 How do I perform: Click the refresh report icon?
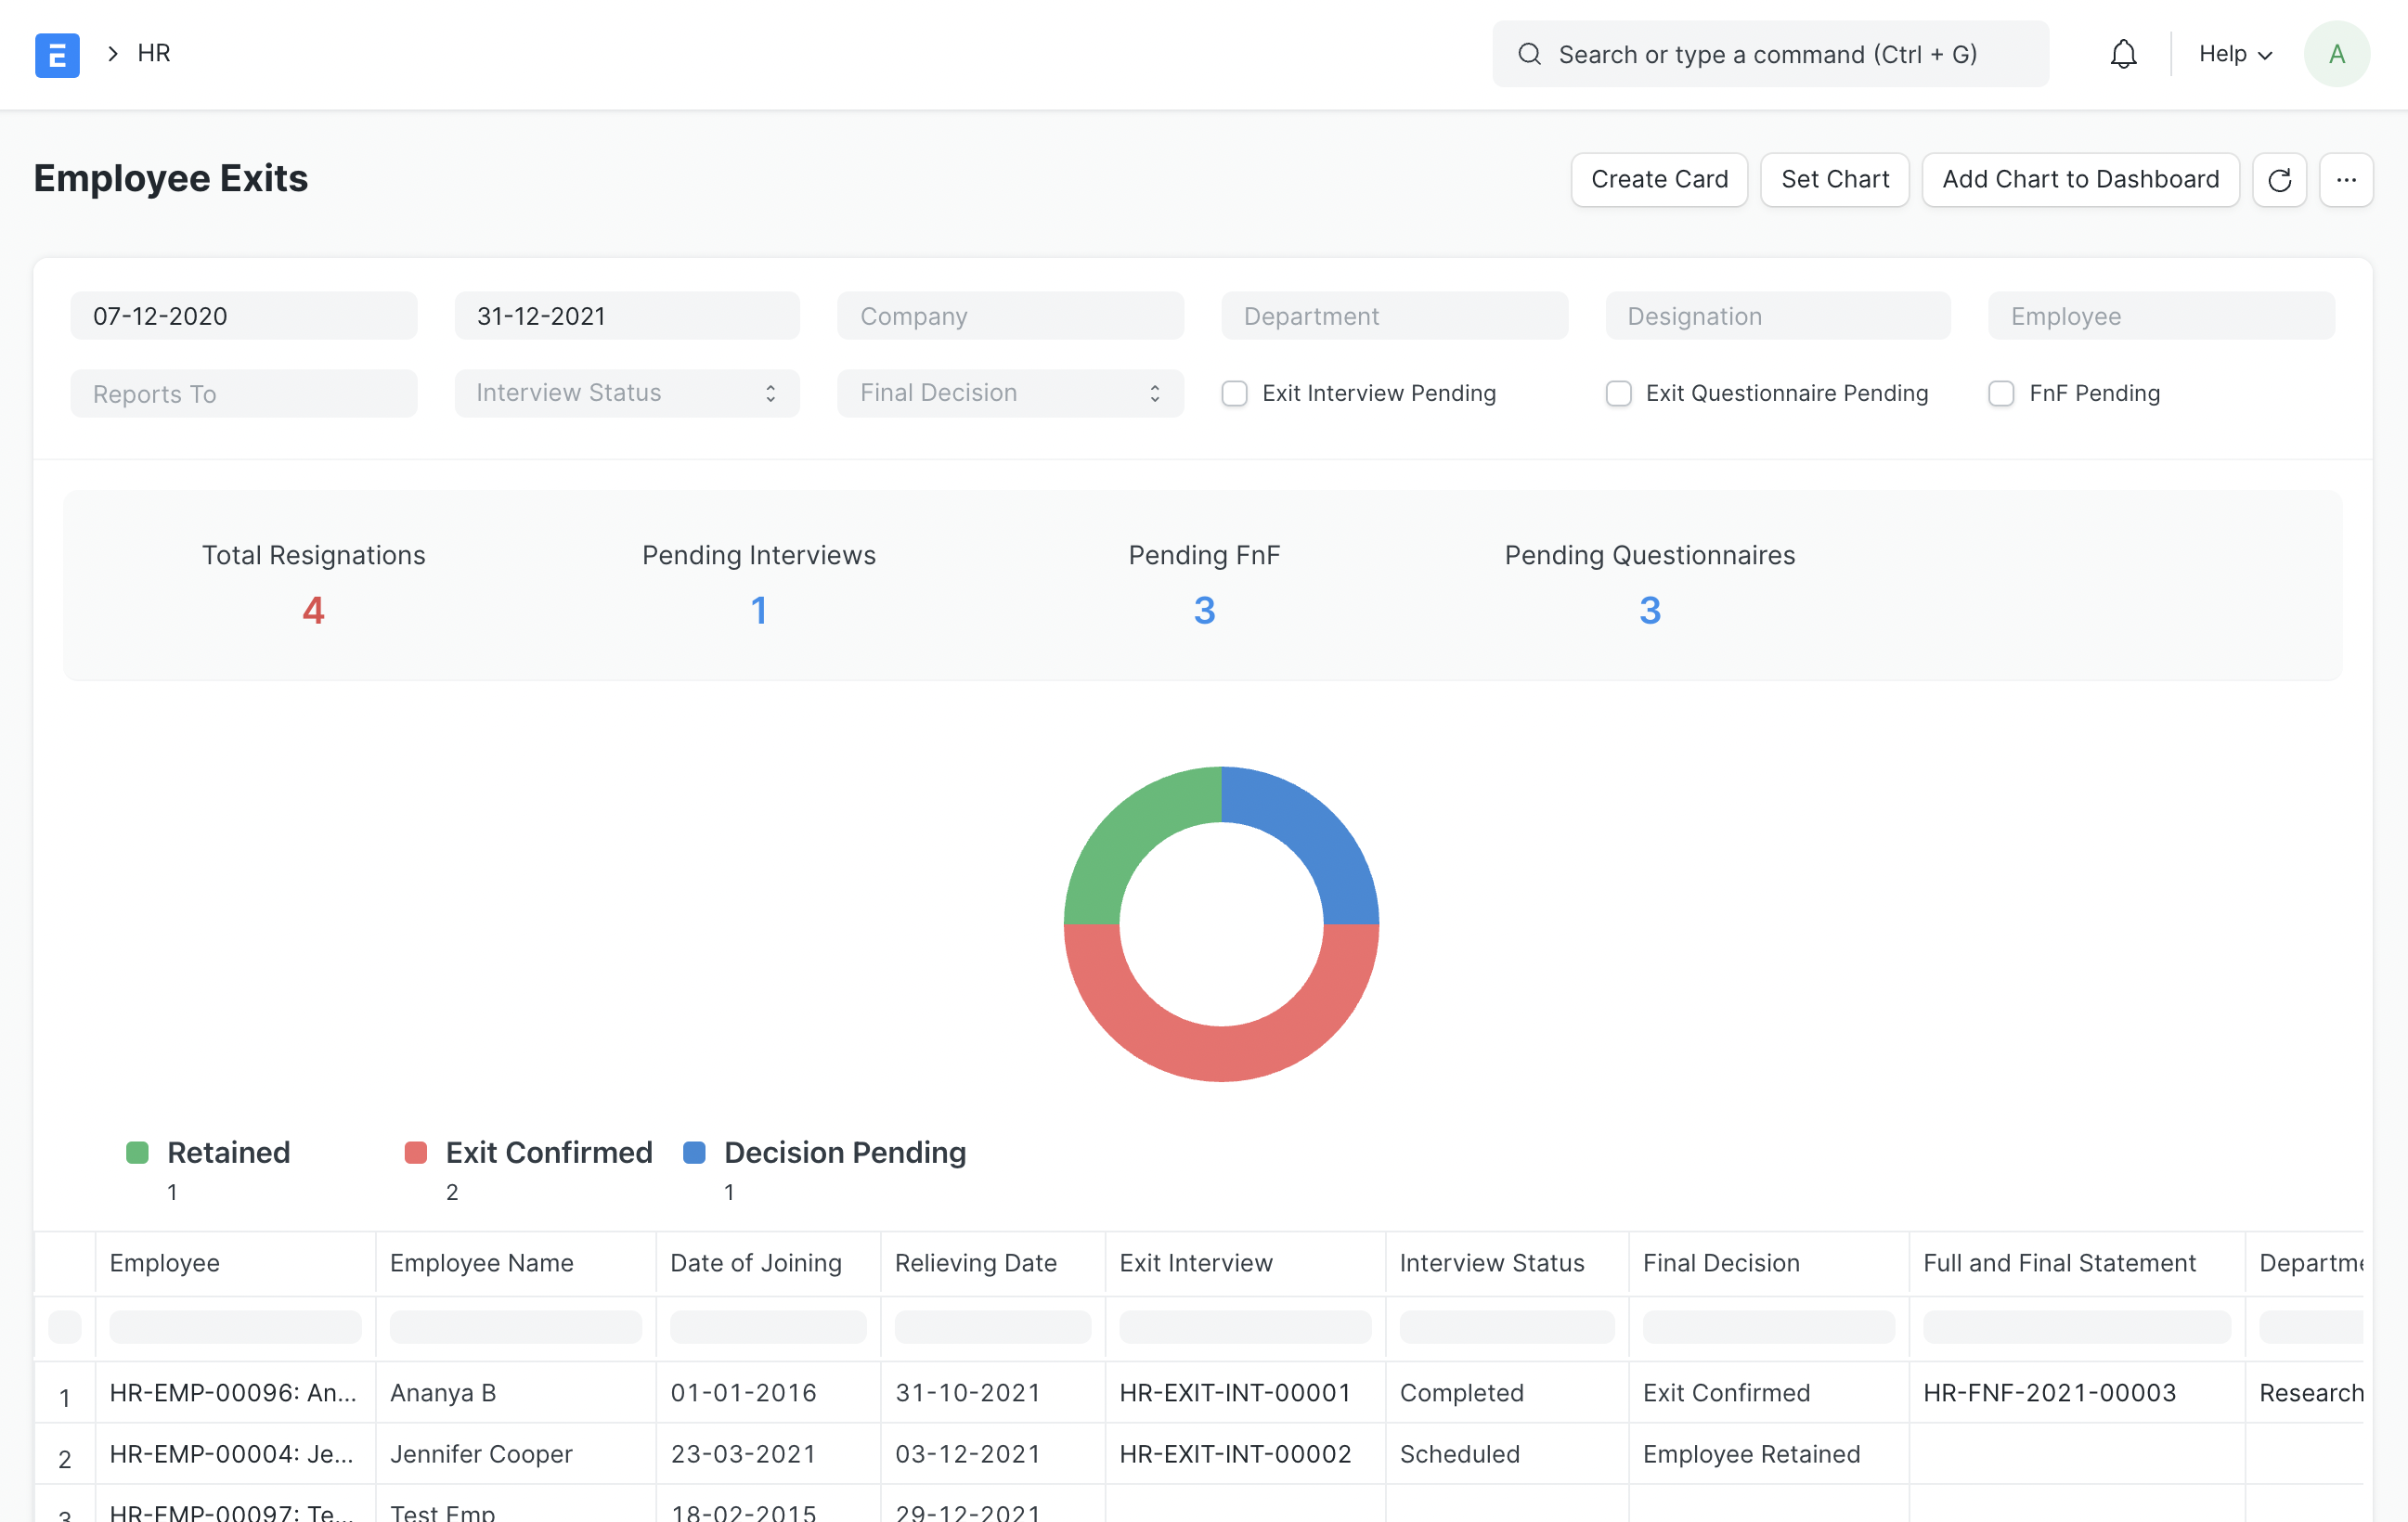2279,180
